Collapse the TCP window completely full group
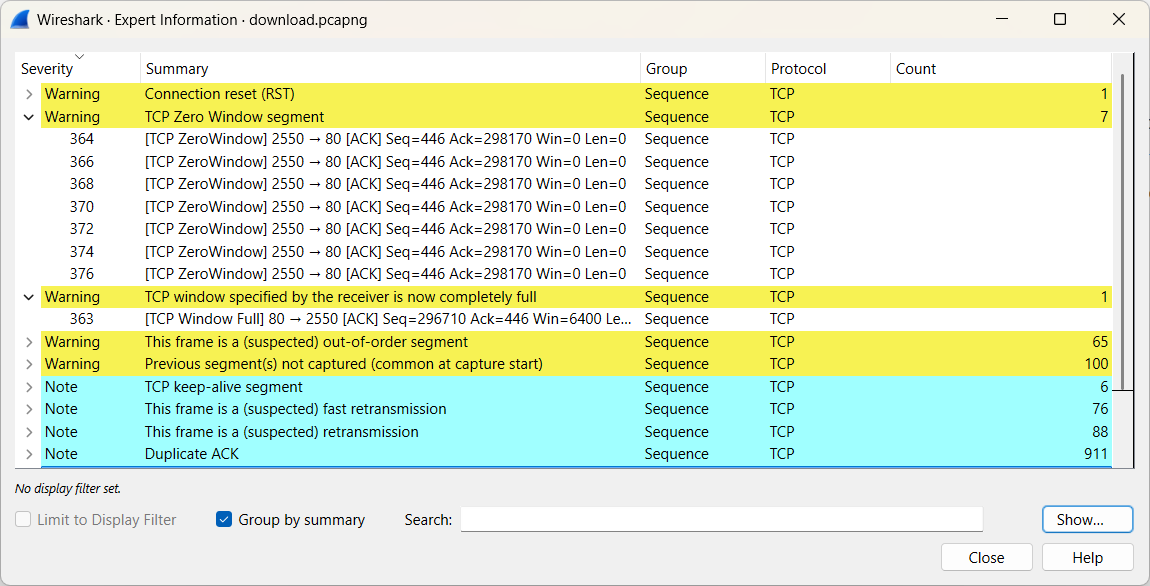This screenshot has width=1150, height=586. [29, 297]
